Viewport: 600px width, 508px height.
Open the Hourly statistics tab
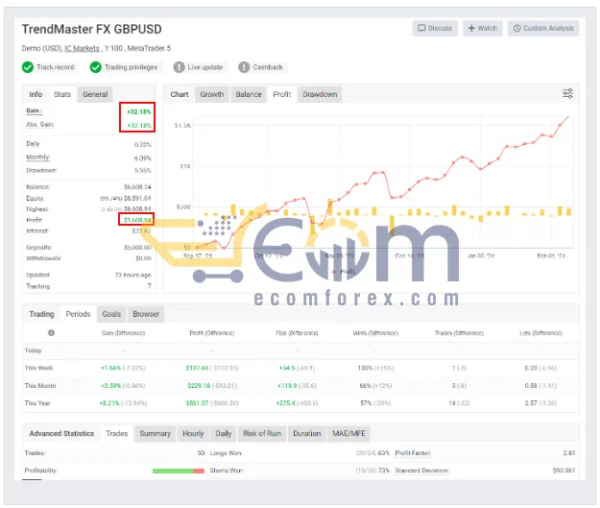[x=193, y=433]
